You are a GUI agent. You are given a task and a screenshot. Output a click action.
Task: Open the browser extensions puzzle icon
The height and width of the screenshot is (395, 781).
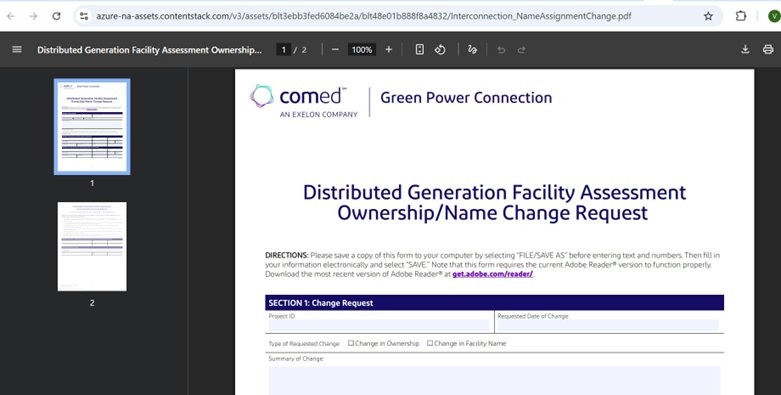tap(741, 16)
